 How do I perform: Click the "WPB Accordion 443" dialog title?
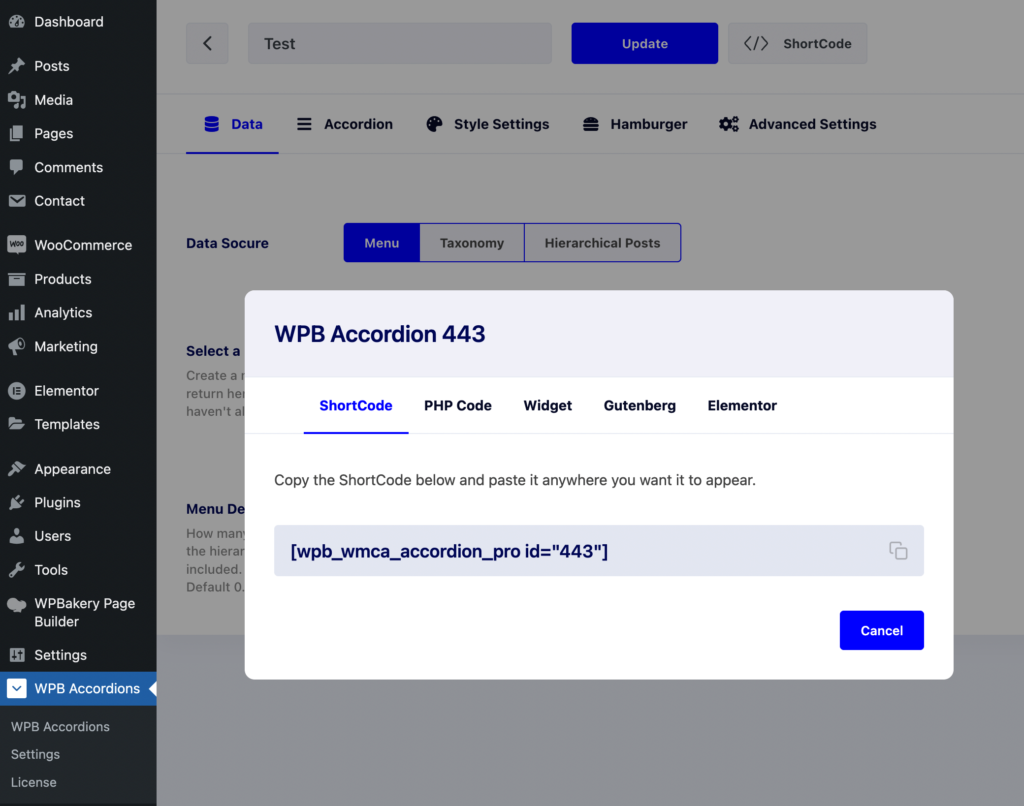[379, 334]
